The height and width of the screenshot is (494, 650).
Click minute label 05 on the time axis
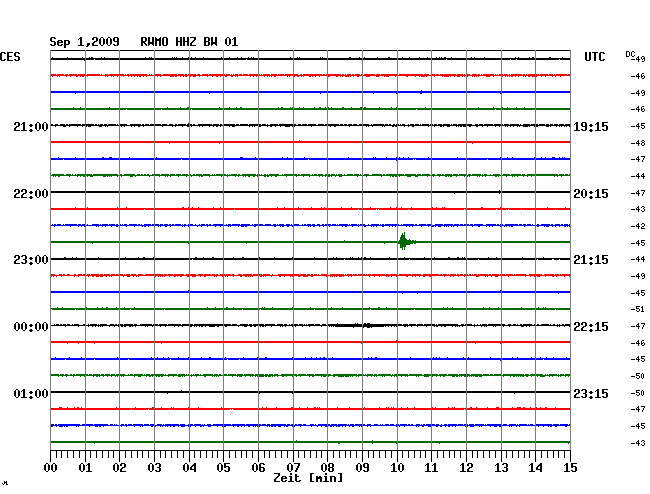[223, 468]
